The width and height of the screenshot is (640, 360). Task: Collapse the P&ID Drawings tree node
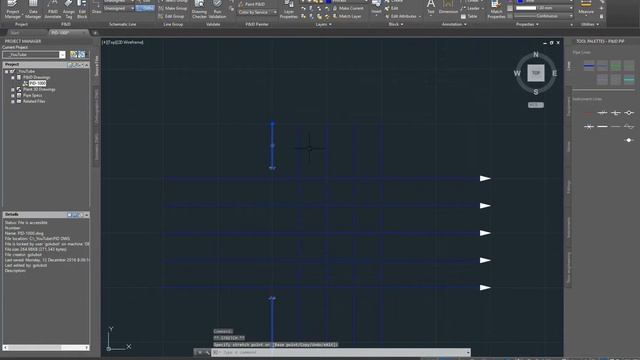coord(13,77)
